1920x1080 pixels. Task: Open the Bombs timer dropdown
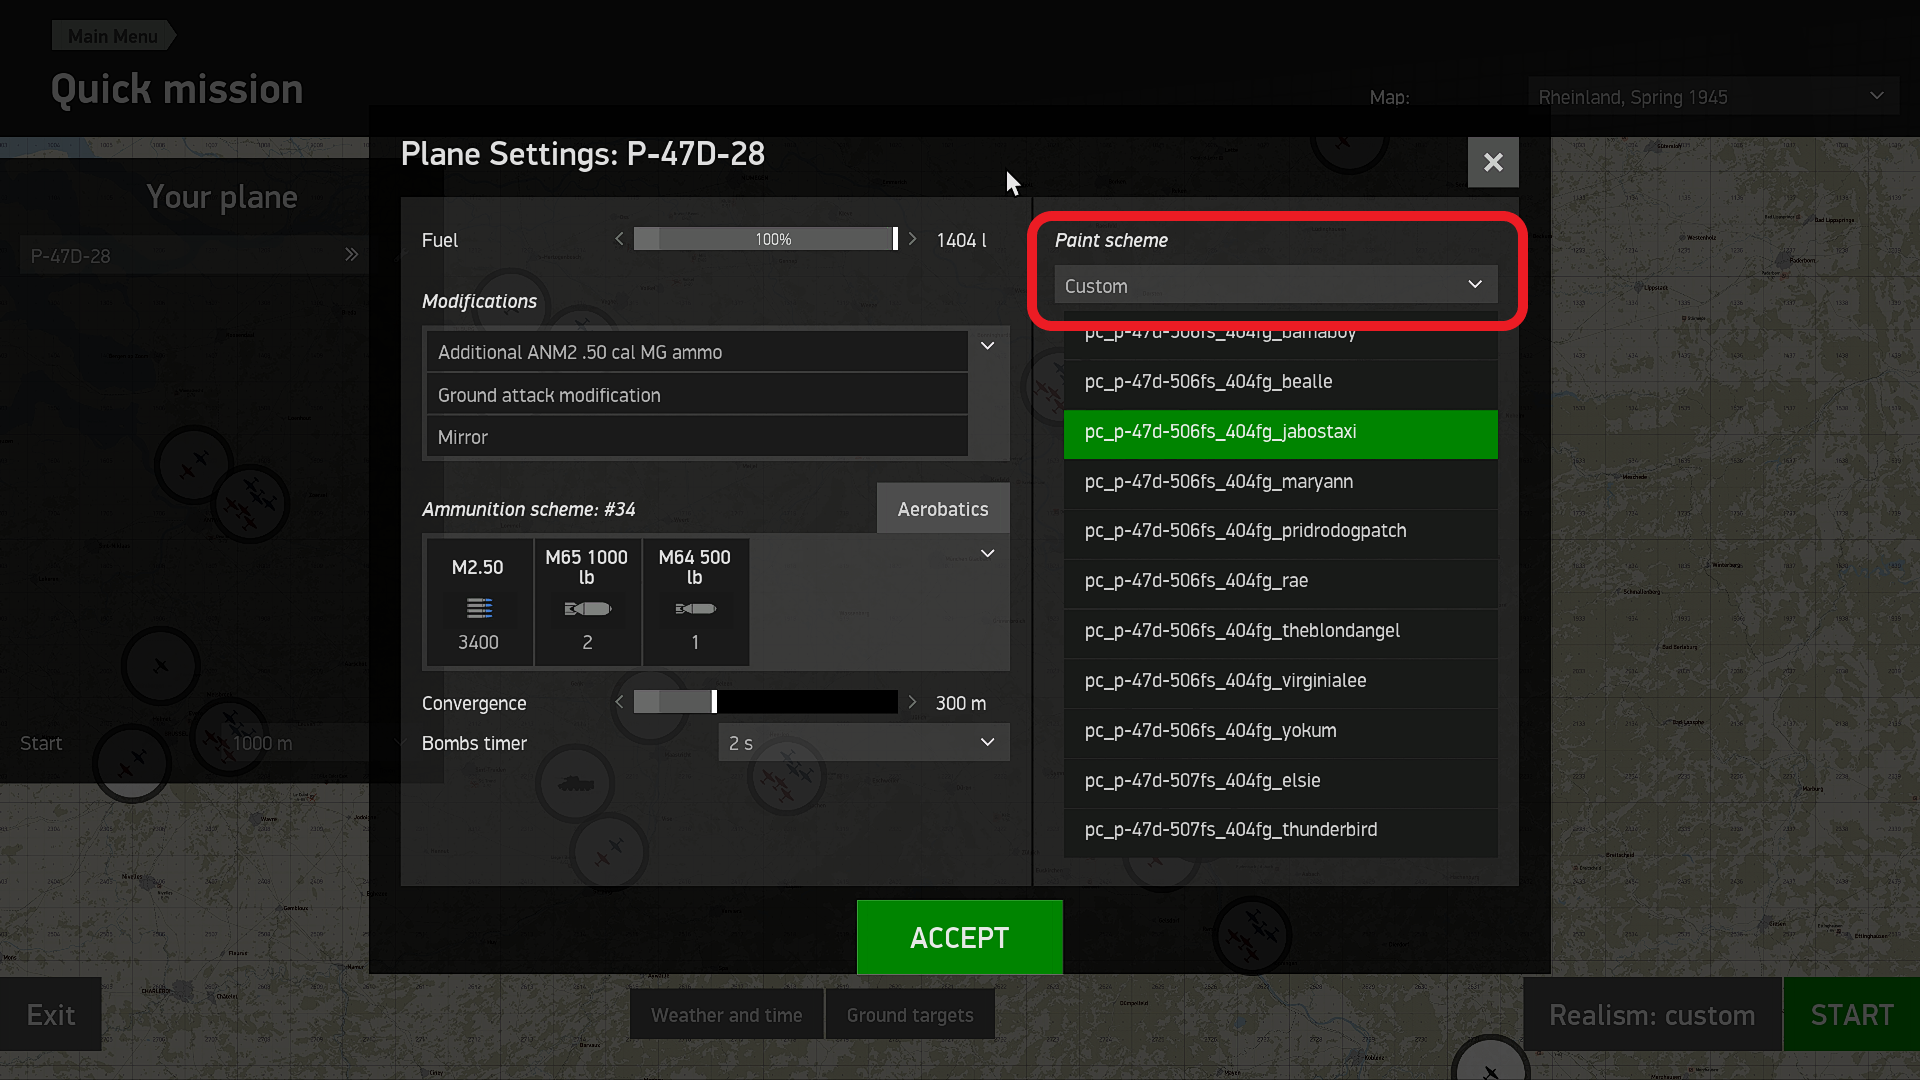point(863,742)
